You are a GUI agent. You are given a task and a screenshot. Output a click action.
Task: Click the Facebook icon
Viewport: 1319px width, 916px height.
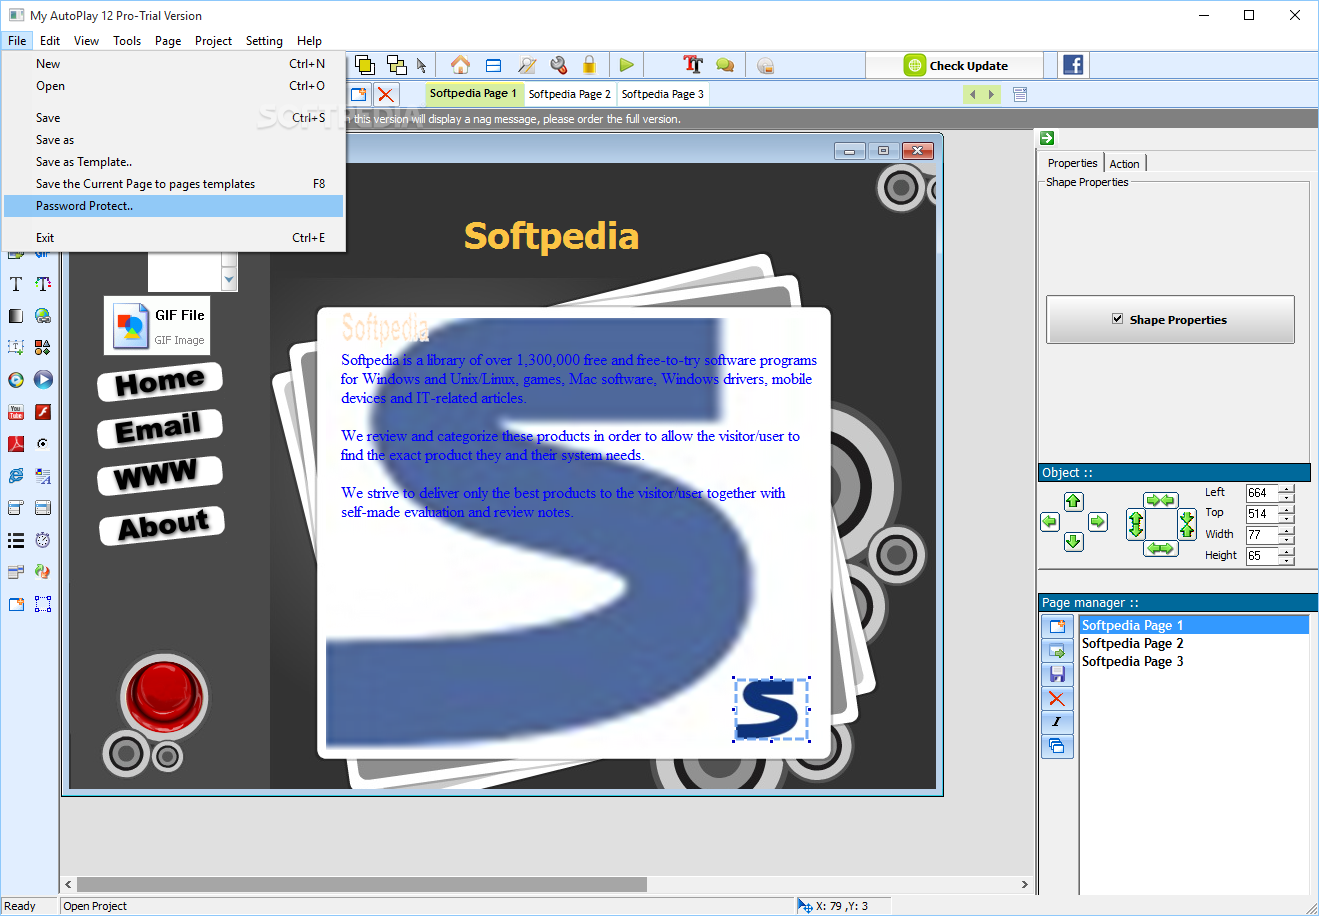tap(1073, 65)
